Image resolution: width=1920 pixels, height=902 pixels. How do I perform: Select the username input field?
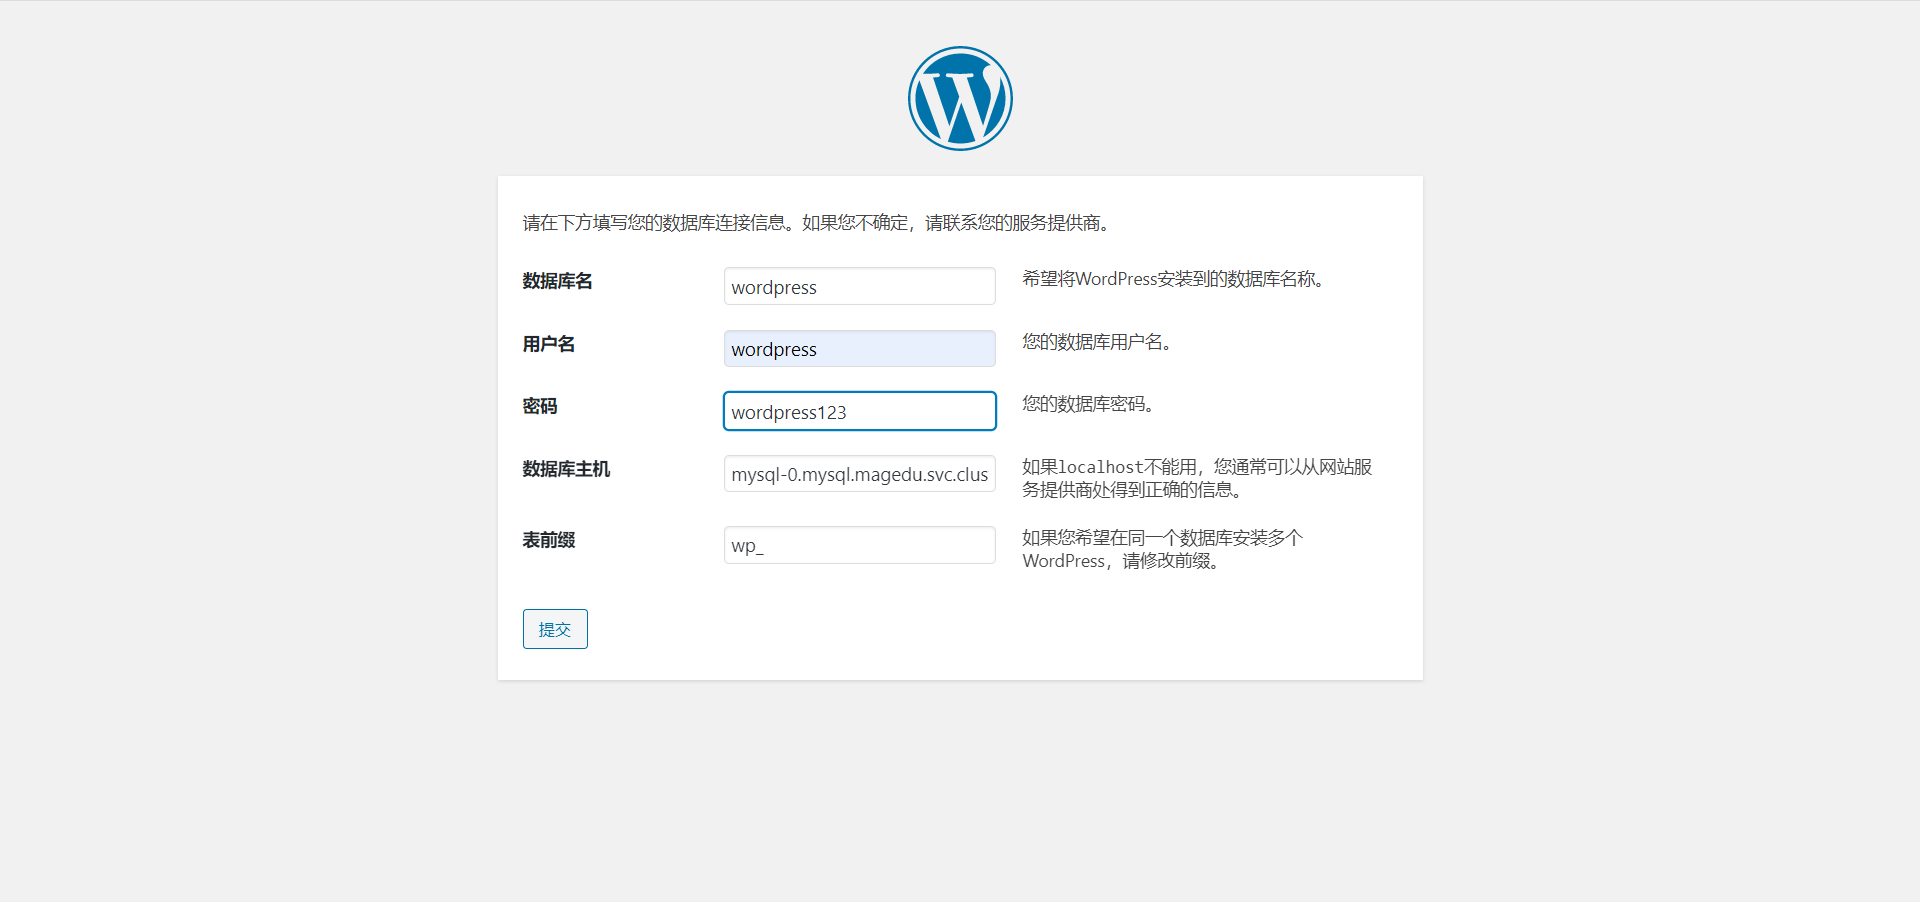click(x=860, y=349)
